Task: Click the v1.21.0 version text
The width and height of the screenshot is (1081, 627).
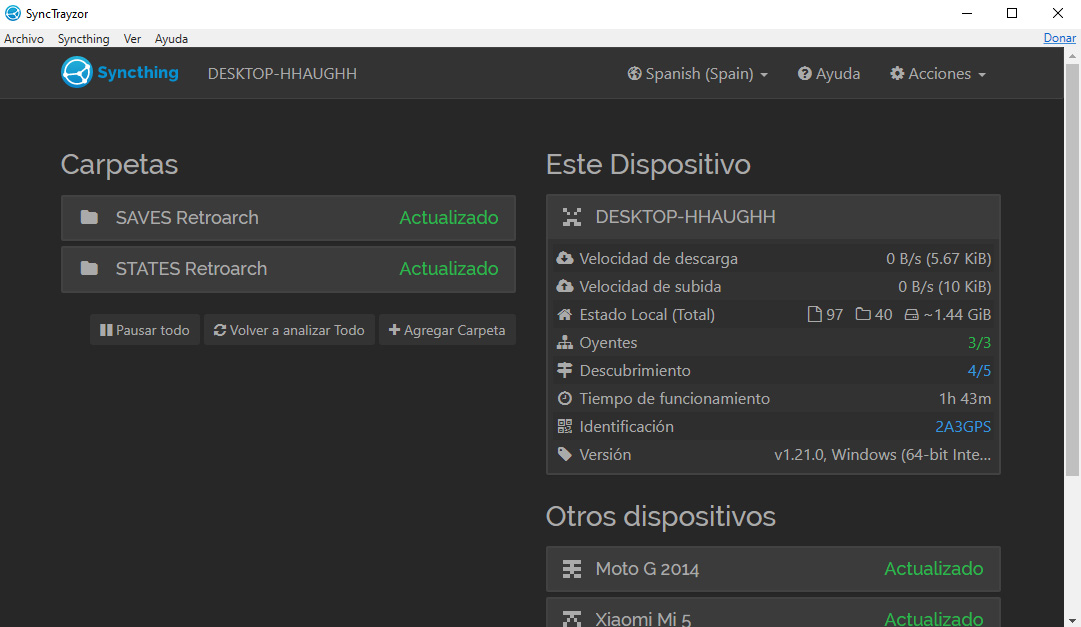Action: tap(882, 454)
